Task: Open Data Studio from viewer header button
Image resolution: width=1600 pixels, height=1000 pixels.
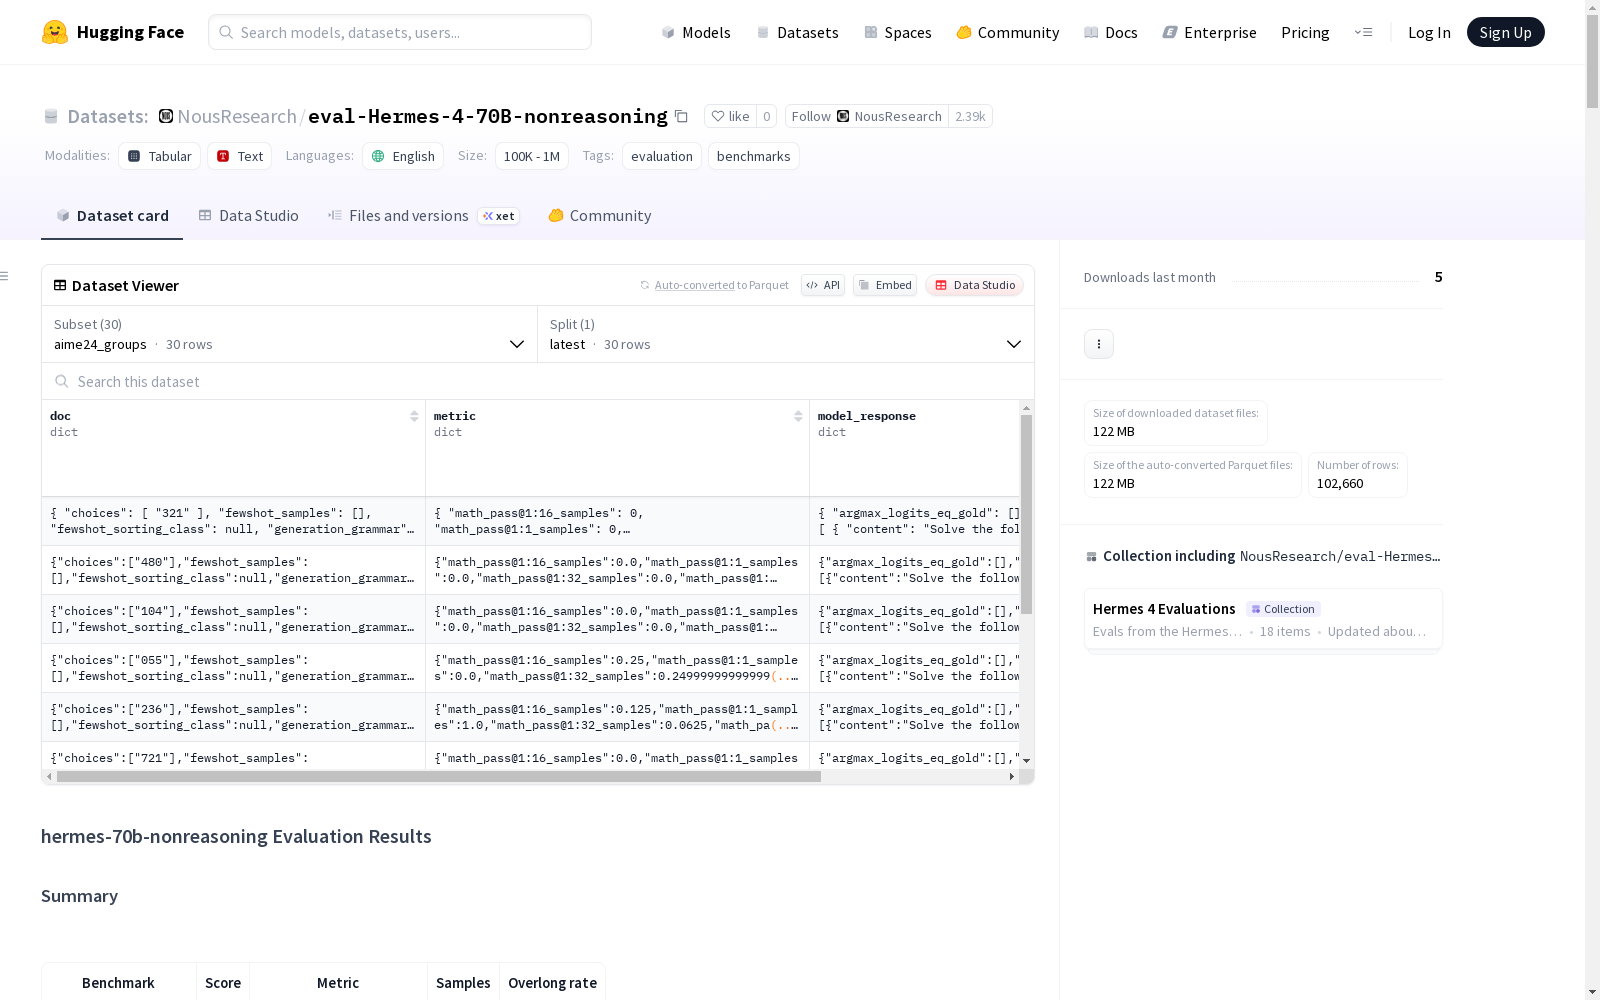Action: pos(975,285)
